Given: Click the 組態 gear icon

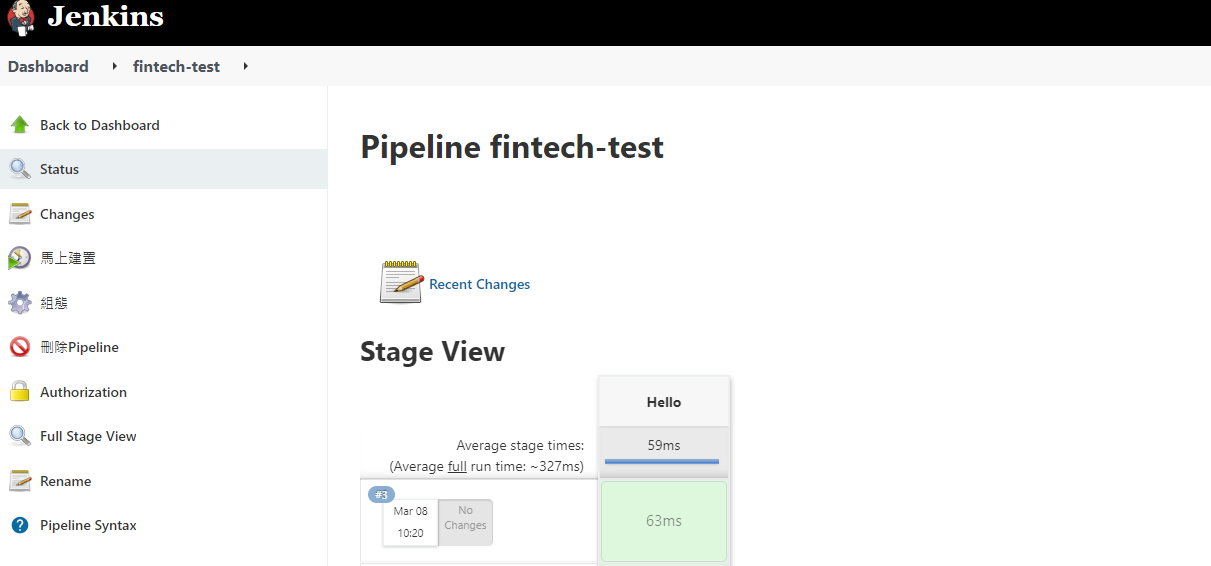Looking at the screenshot, I should [x=20, y=303].
